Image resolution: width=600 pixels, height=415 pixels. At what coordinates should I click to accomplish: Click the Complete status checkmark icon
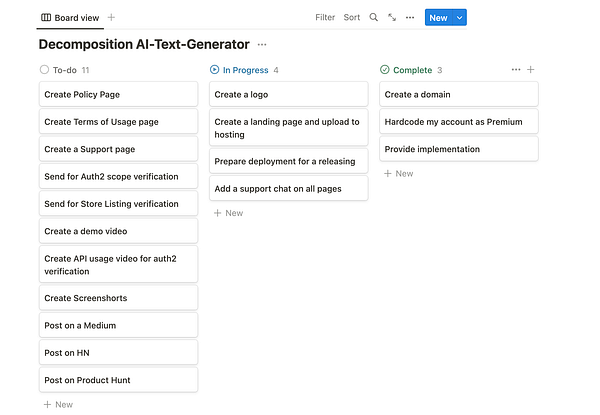pos(385,70)
